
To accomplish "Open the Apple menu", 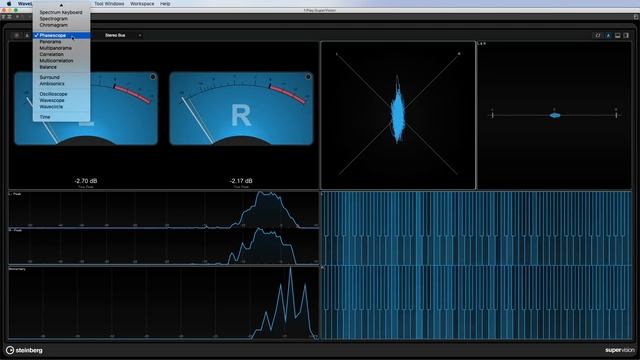I will coord(9,4).
